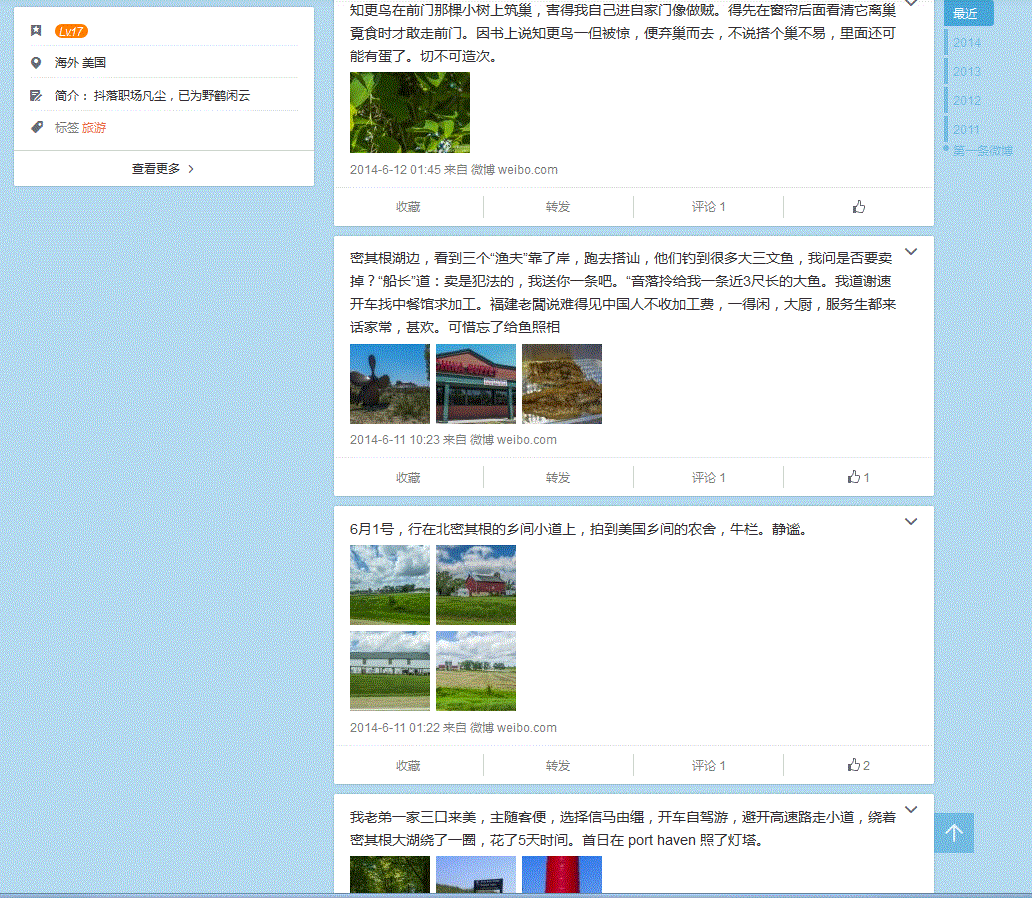Jump to 2013 in the timeline

click(967, 72)
